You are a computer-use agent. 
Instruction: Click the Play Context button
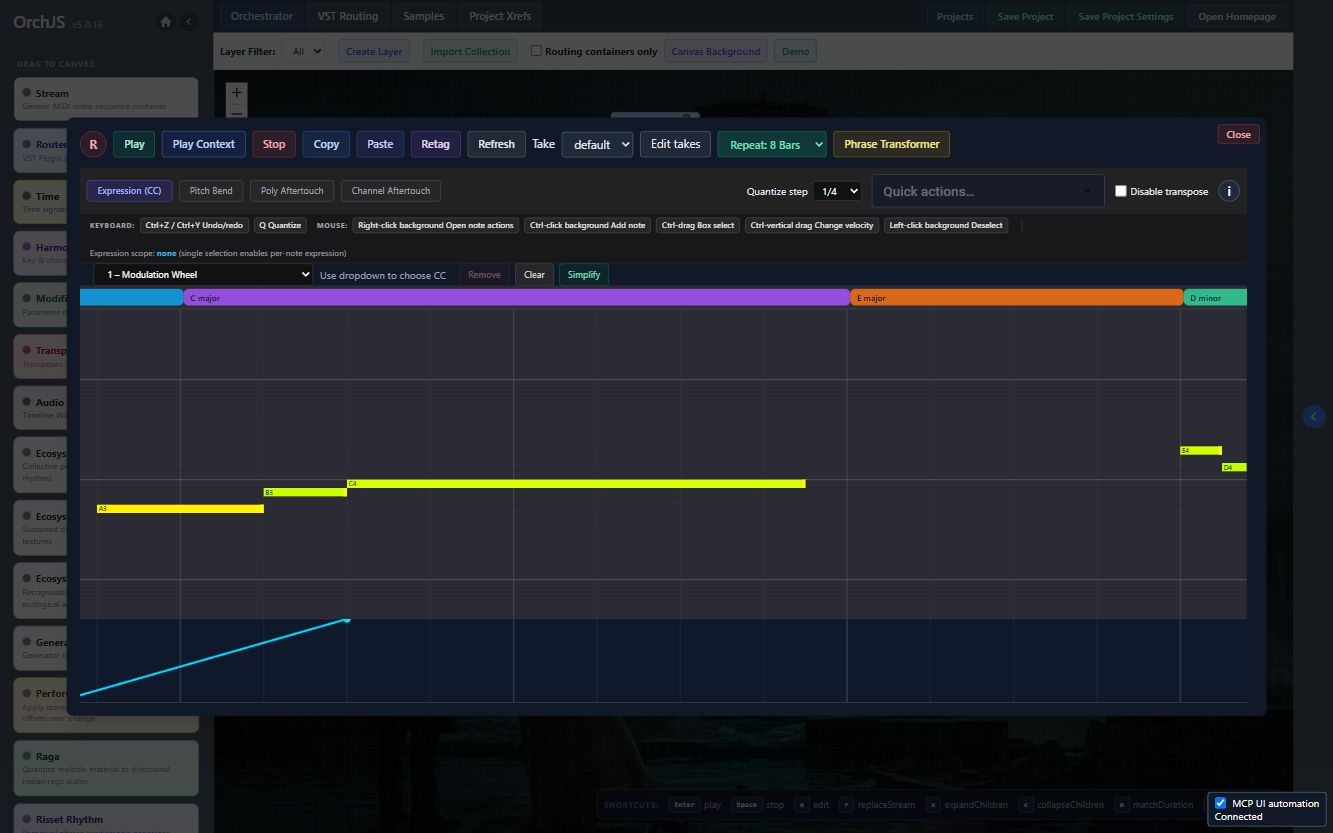coord(204,144)
